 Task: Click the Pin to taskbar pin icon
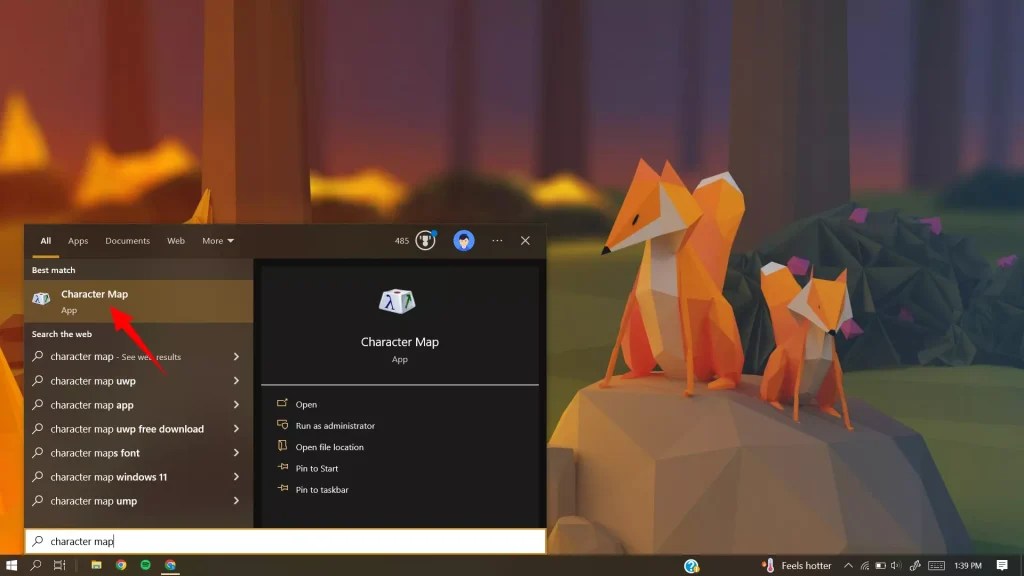point(282,488)
